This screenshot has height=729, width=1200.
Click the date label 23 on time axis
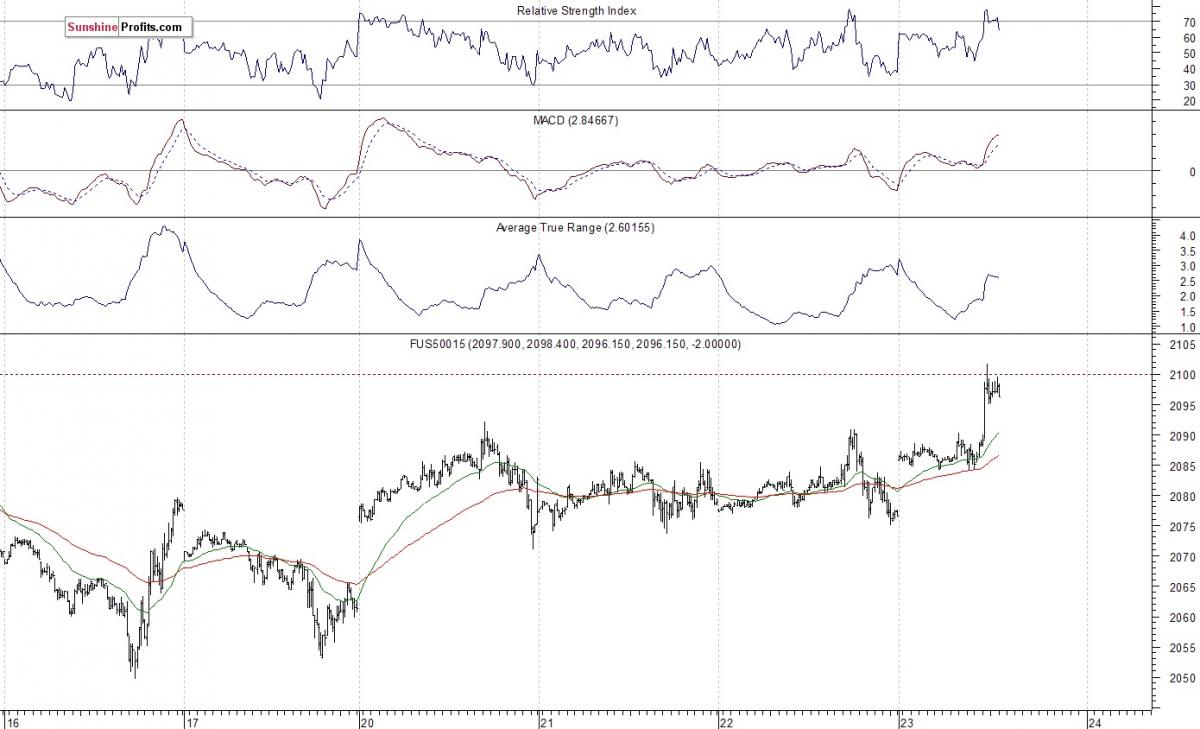(x=906, y=722)
